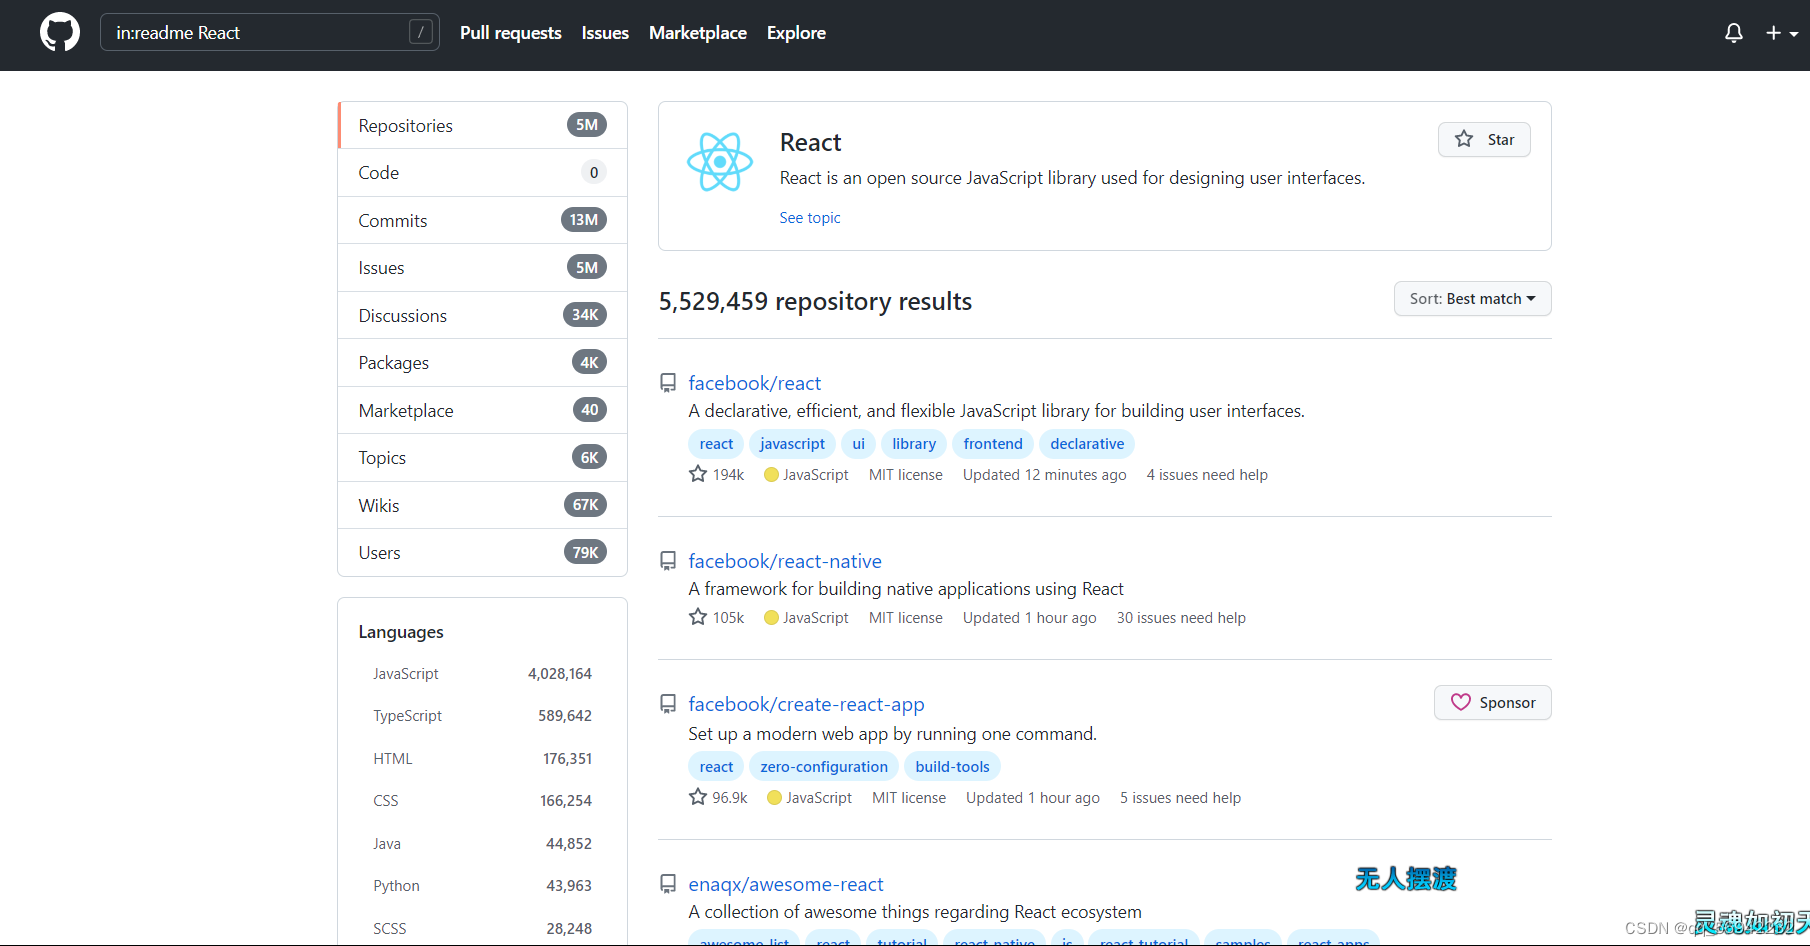1810x946 pixels.
Task: Open enaqx/awesome-react repository link
Action: pyautogui.click(x=786, y=884)
